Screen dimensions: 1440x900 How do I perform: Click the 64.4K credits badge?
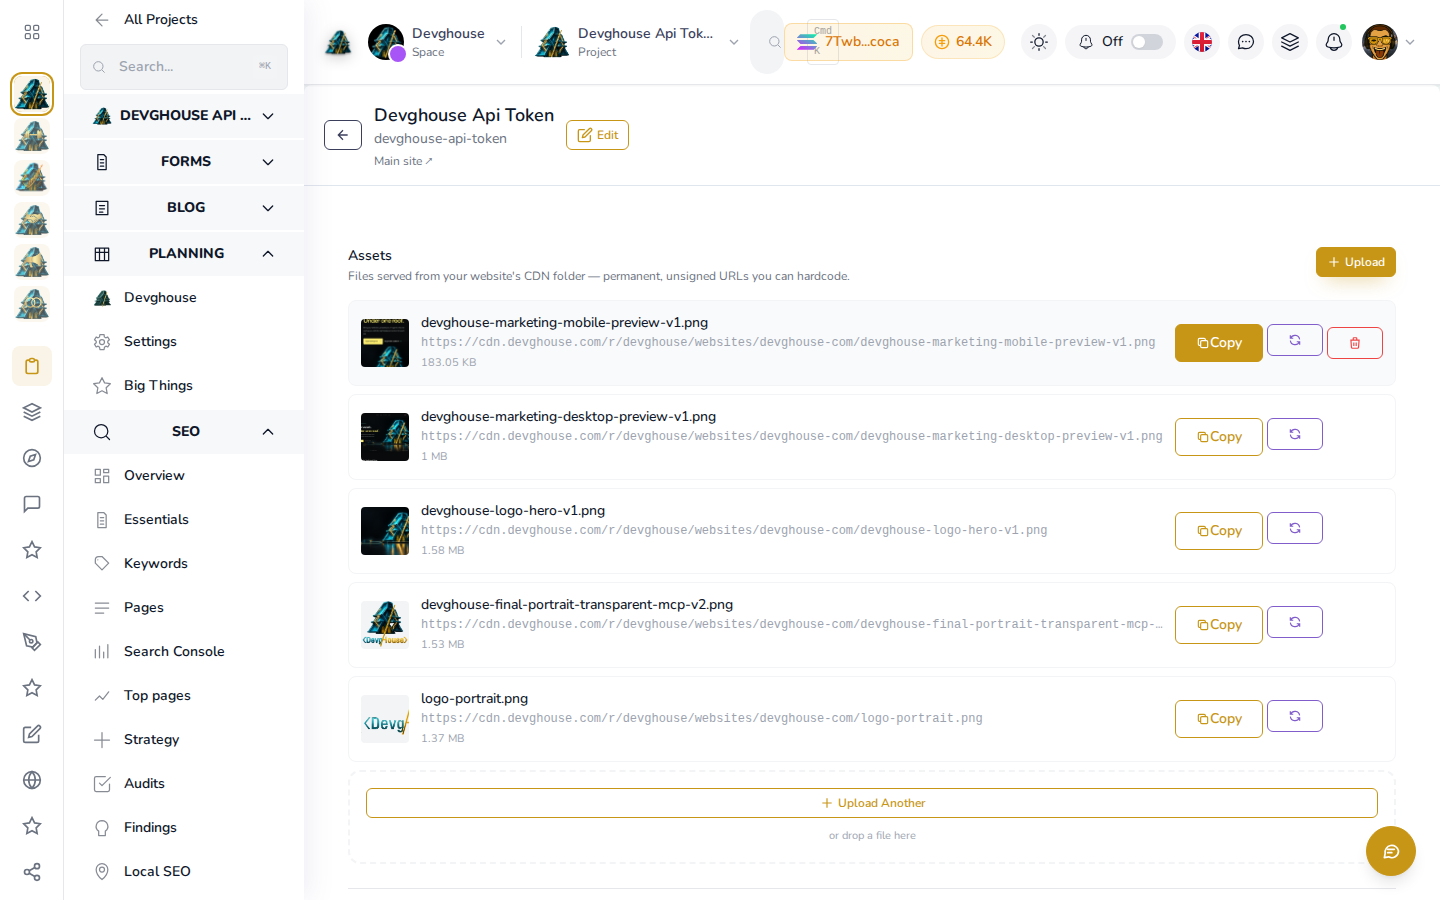(963, 42)
